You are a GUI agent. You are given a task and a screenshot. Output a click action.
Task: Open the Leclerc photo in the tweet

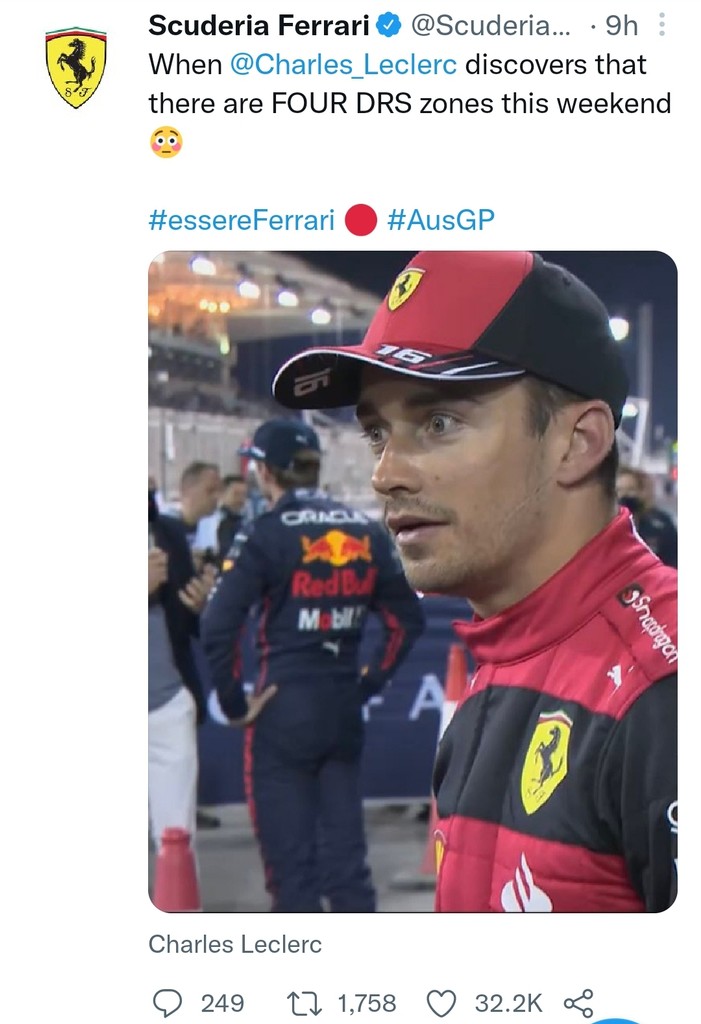(x=412, y=580)
